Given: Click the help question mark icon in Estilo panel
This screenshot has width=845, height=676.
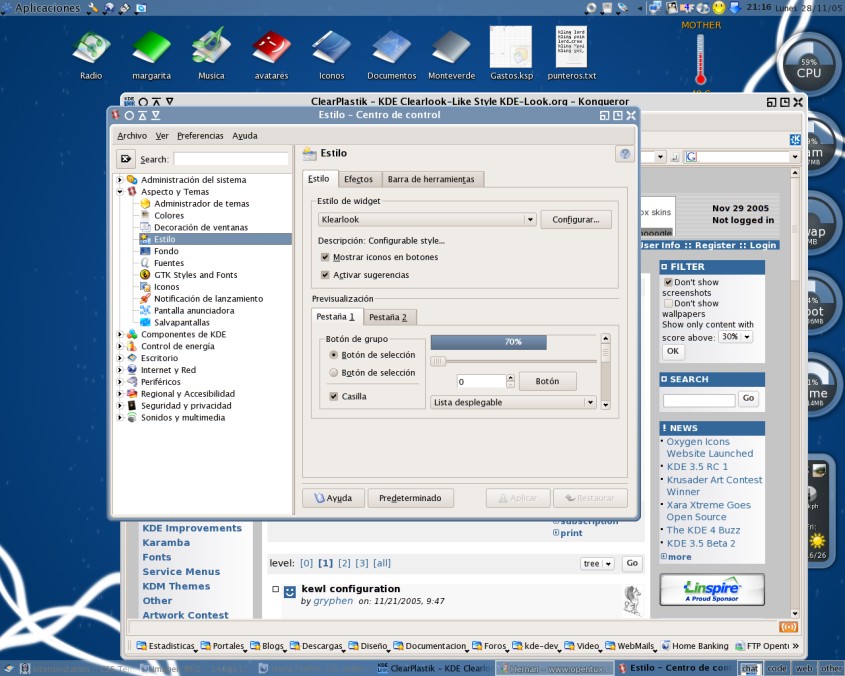Looking at the screenshot, I should pyautogui.click(x=625, y=154).
